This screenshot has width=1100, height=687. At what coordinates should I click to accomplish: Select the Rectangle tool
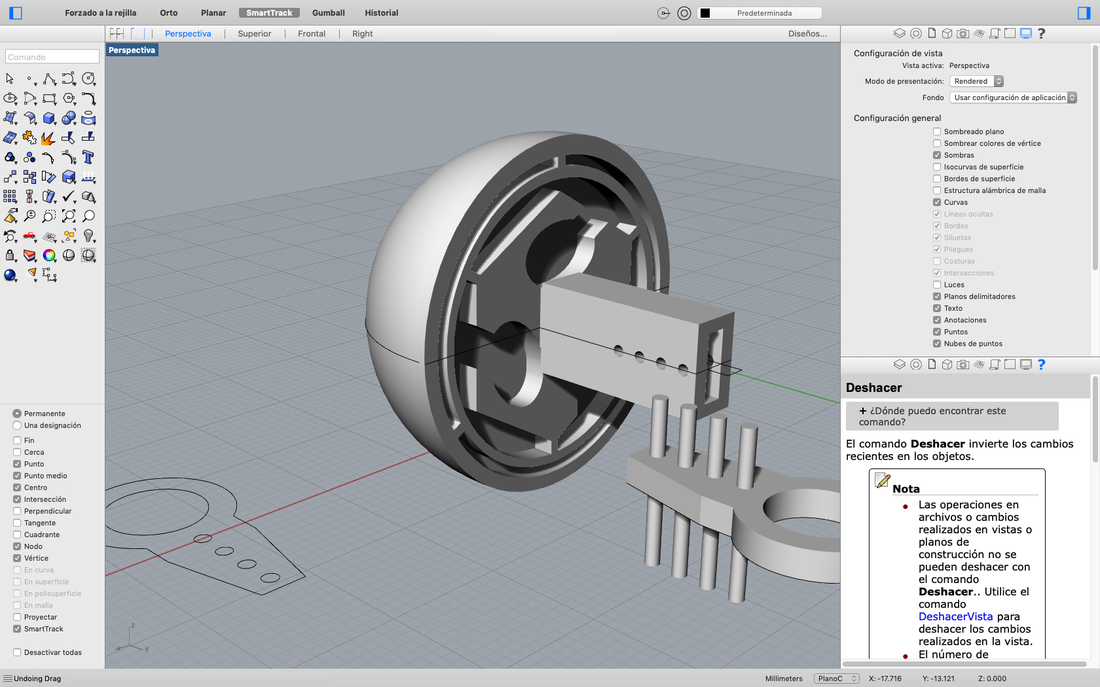49,98
